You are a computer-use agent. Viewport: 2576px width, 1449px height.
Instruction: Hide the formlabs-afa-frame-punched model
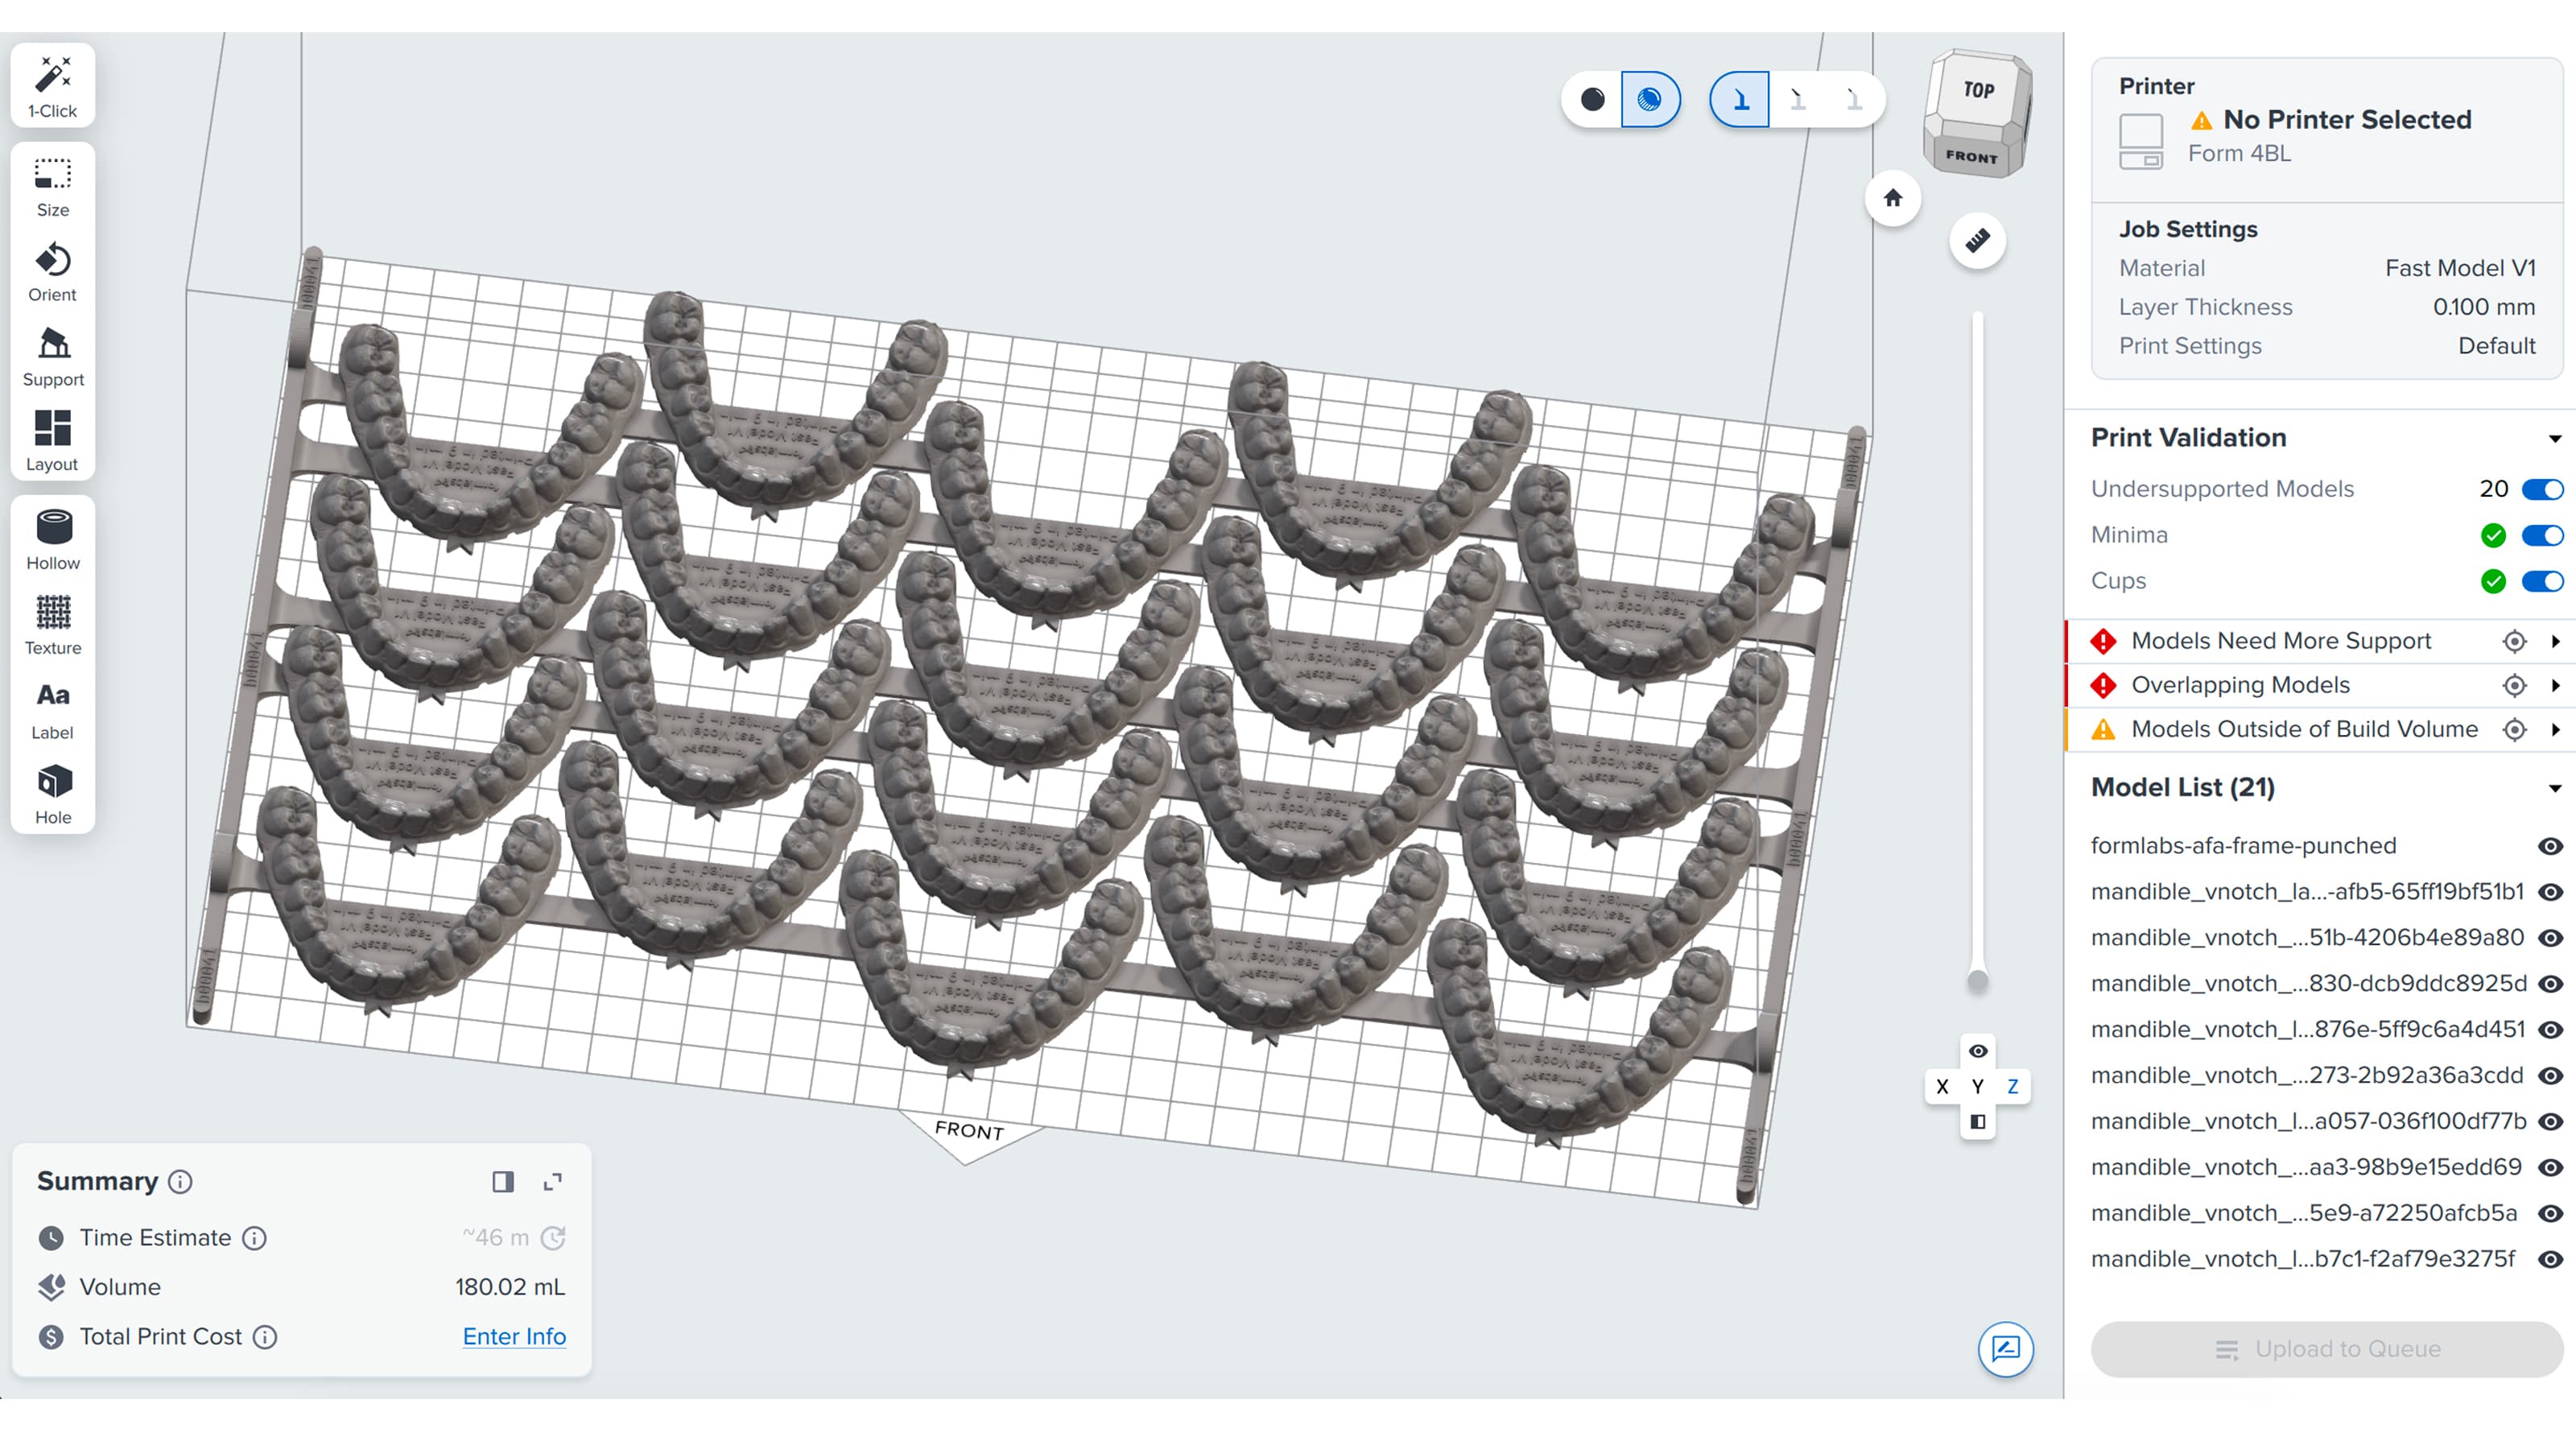[x=2550, y=846]
